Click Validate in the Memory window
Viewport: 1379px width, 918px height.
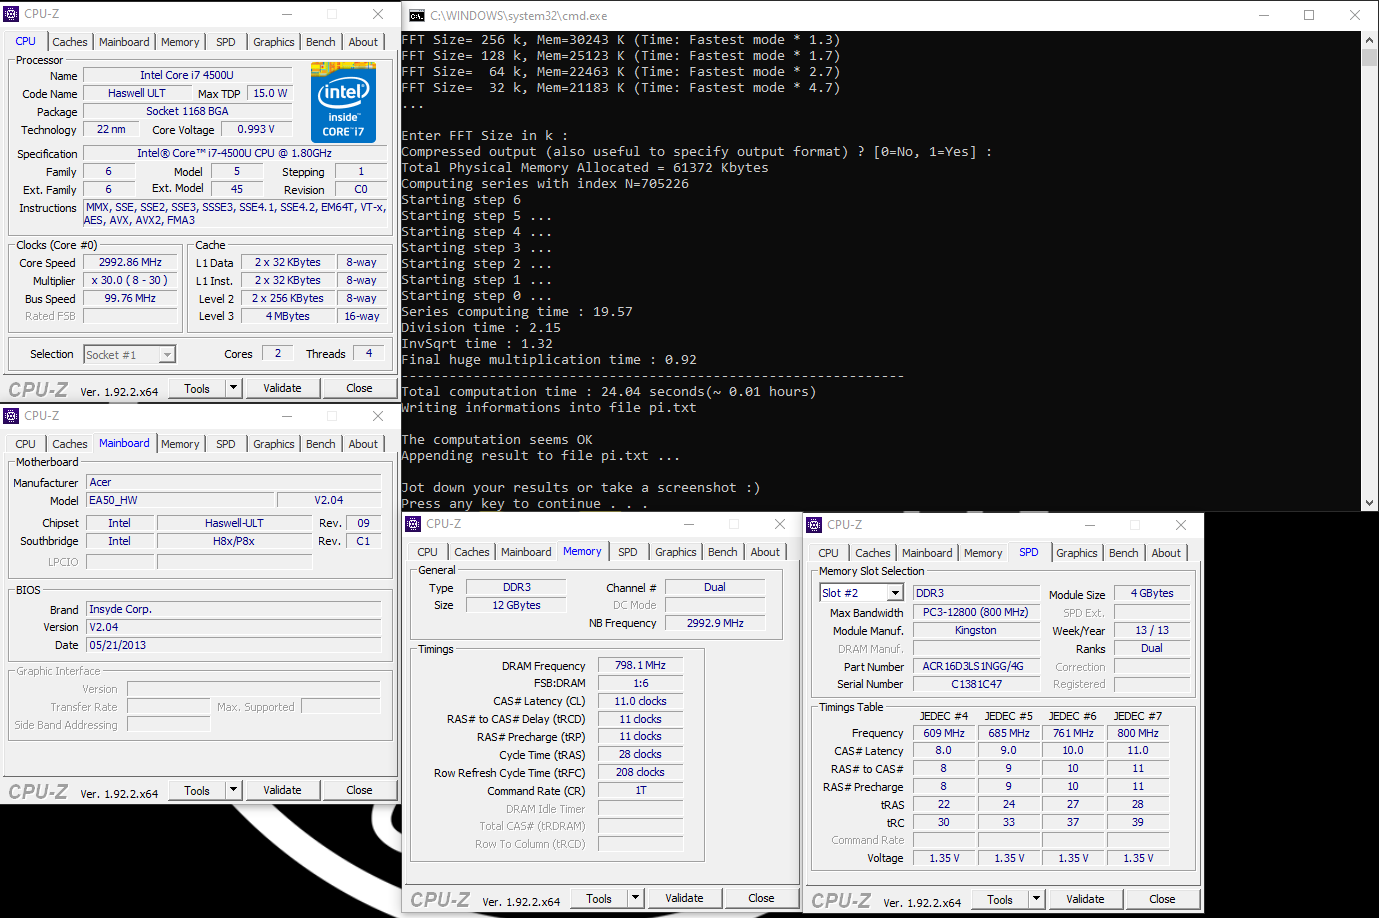(684, 898)
